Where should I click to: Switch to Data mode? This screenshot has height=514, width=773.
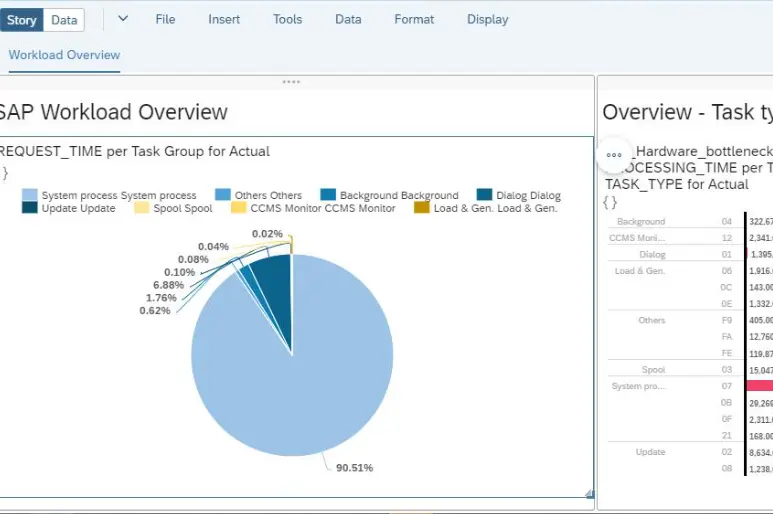[64, 20]
